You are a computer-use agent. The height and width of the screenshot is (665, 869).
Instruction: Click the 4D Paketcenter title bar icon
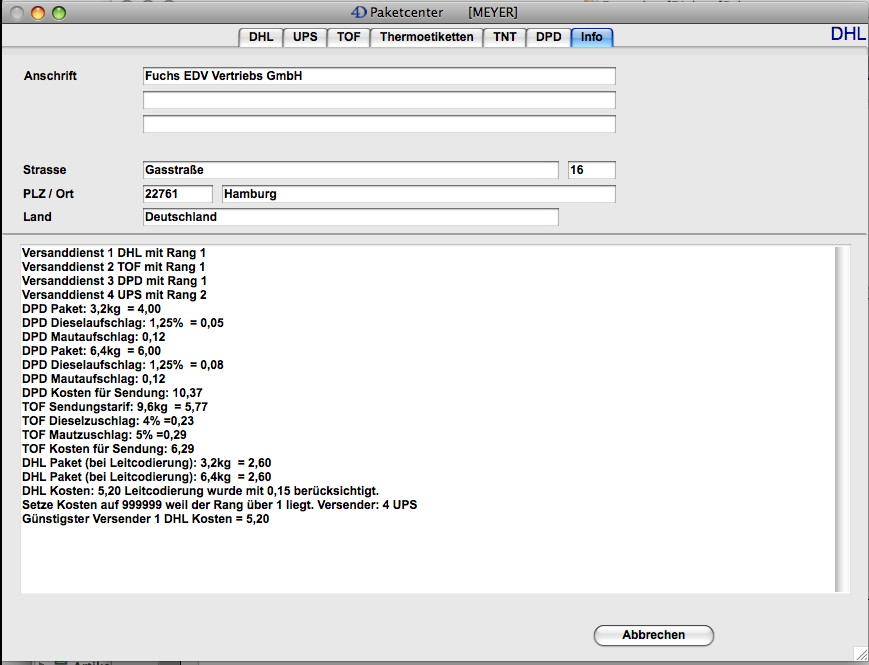pyautogui.click(x=359, y=12)
